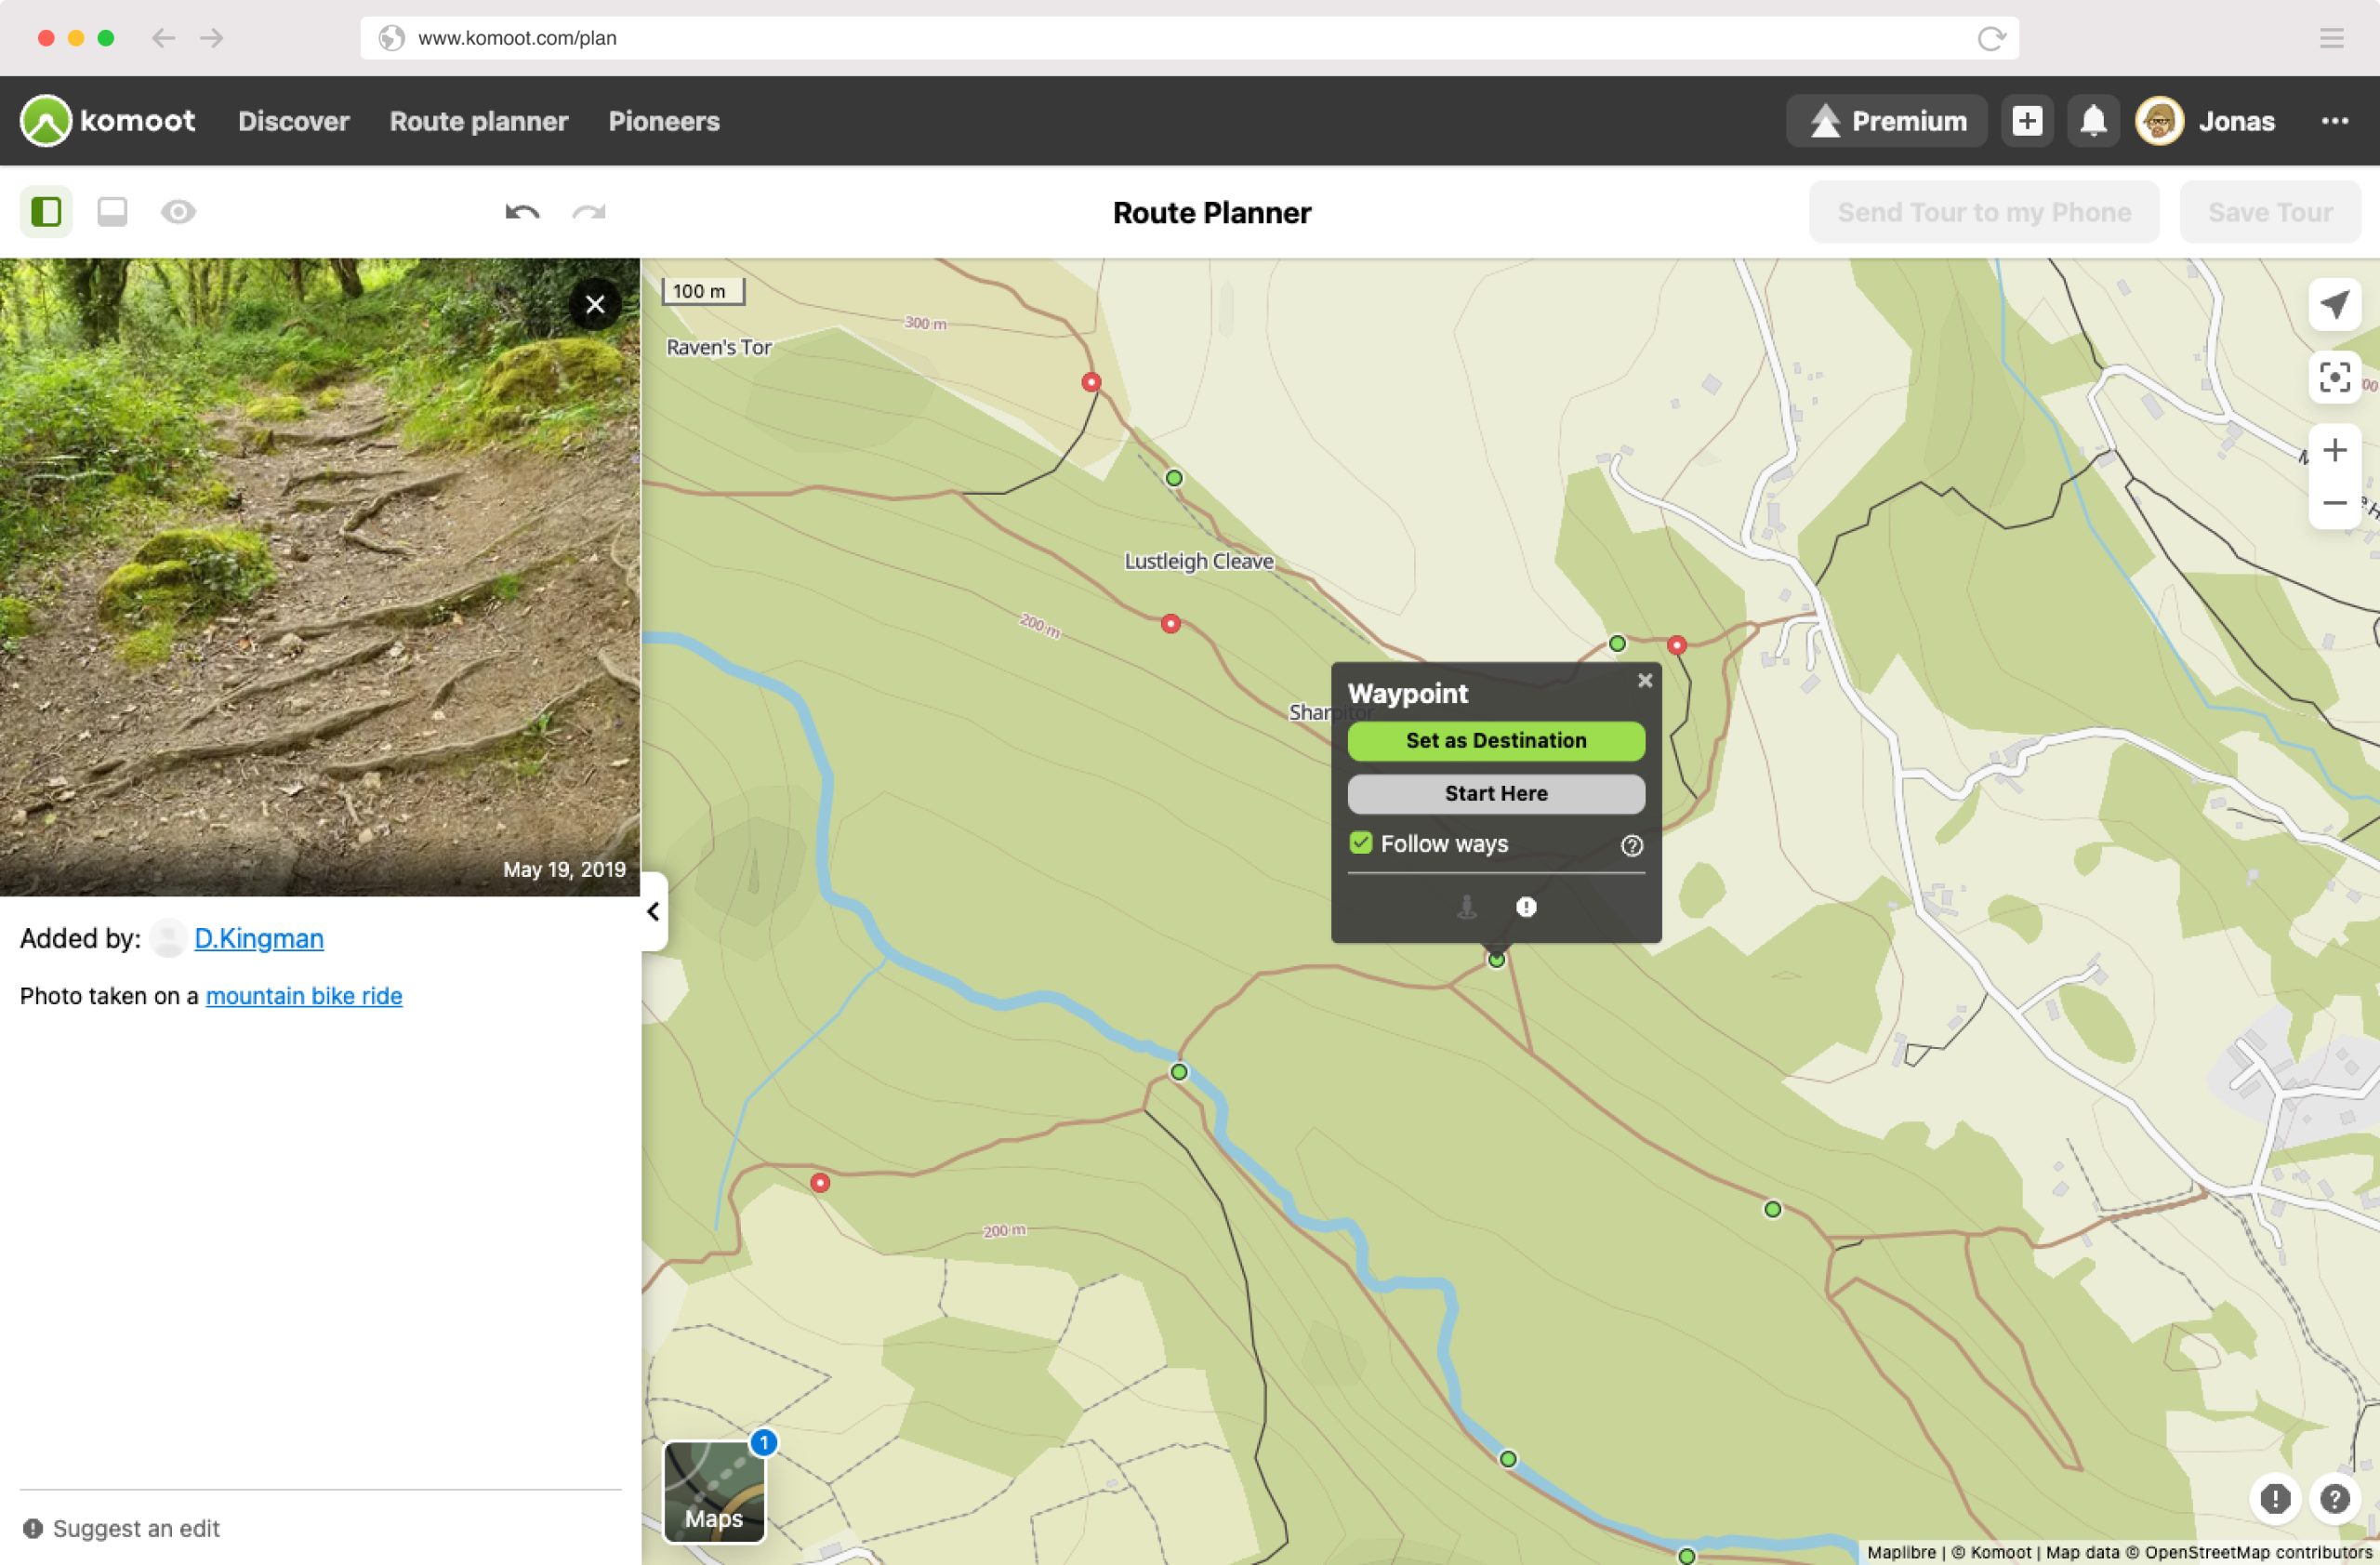The height and width of the screenshot is (1565, 2380).
Task: Click the fit-to-tour frame icon
Action: [2334, 377]
